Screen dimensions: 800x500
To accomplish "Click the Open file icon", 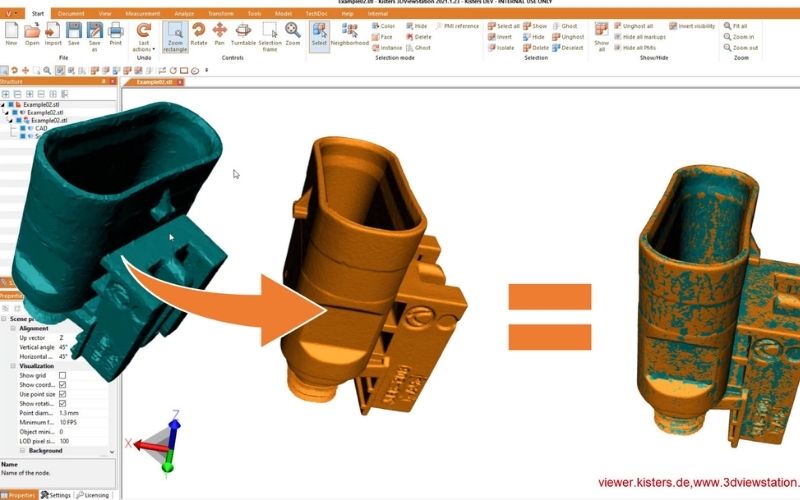I will pos(32,31).
